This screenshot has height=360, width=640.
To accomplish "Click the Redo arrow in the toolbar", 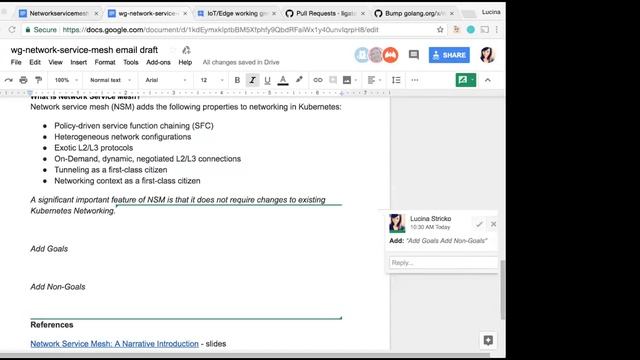I will (x=9, y=80).
